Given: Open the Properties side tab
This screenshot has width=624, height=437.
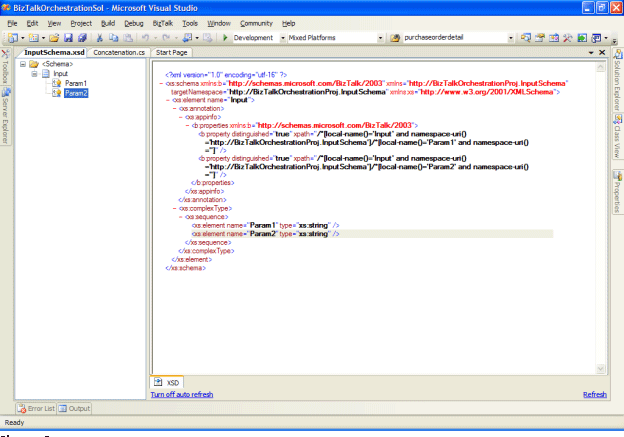Looking at the screenshot, I should [618, 192].
